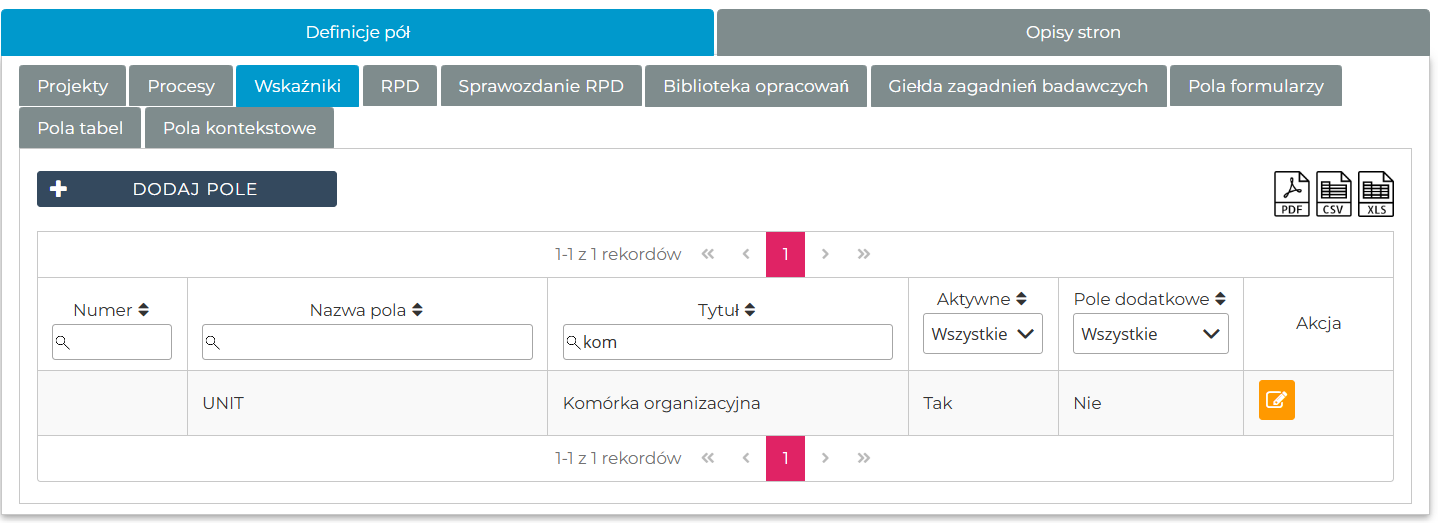The image size is (1438, 523).
Task: Jump to last page in bottom paginator
Action: coord(864,458)
